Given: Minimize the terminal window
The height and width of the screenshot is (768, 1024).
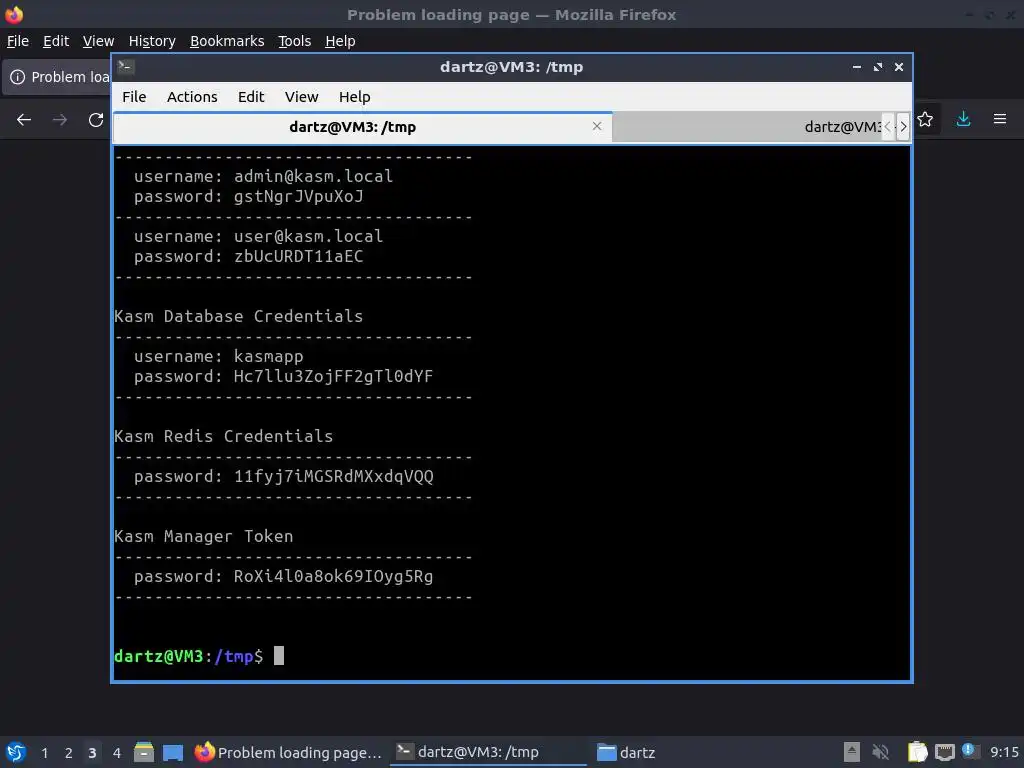Looking at the screenshot, I should pyautogui.click(x=857, y=67).
